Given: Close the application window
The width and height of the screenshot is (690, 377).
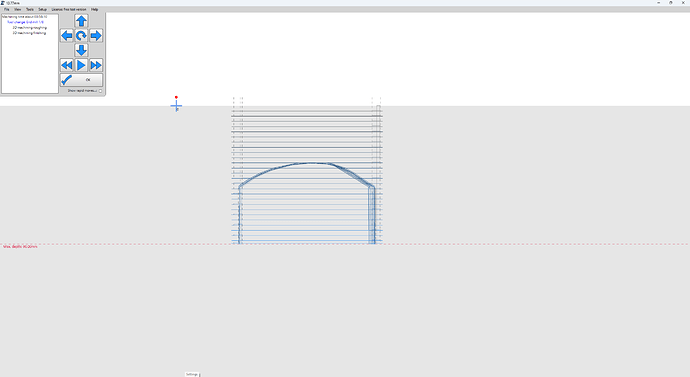Looking at the screenshot, I should tap(683, 3).
